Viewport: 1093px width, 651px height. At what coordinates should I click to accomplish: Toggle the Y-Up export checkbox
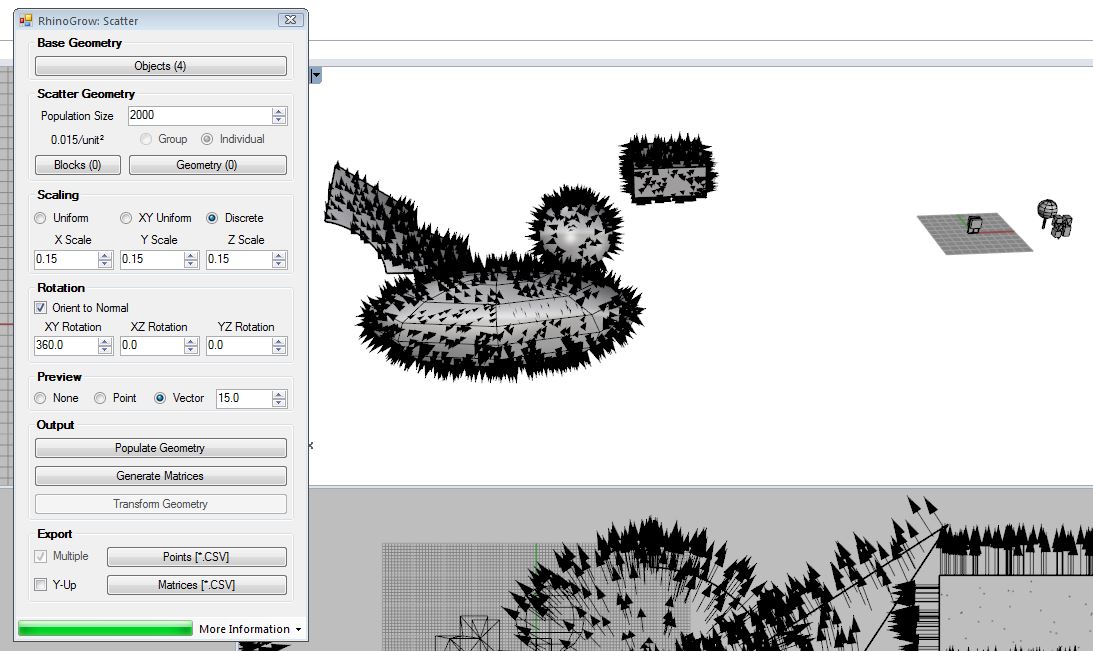point(40,585)
